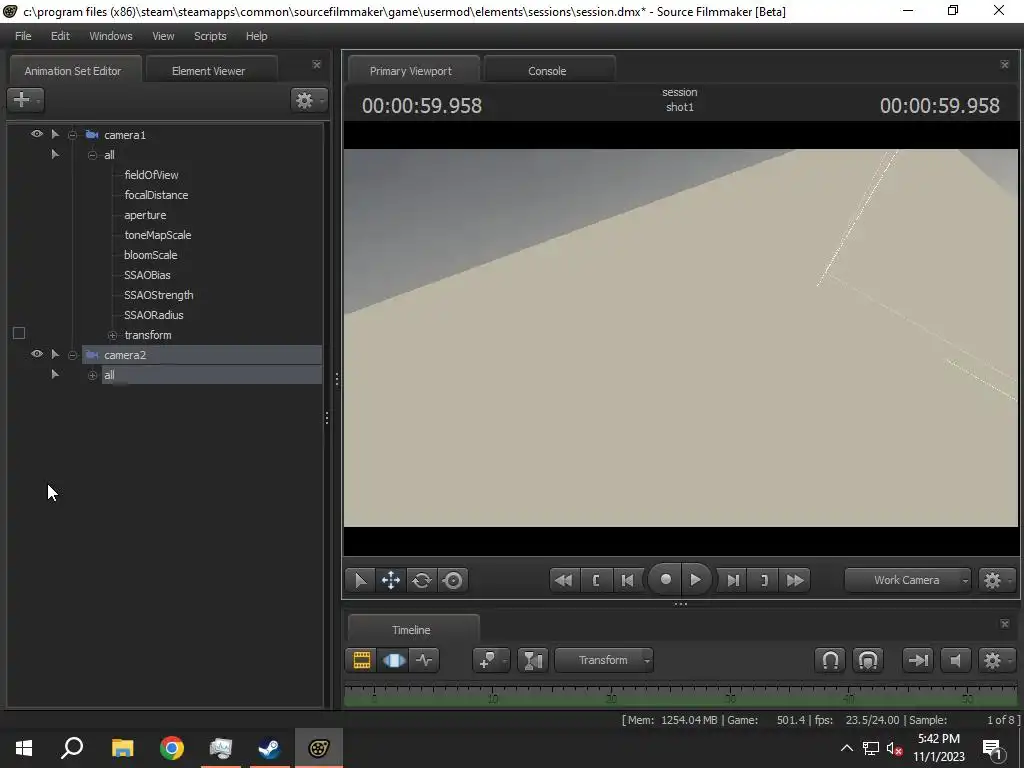This screenshot has height=768, width=1024.
Task: Open Chrome from the Windows taskbar
Action: pyautogui.click(x=172, y=748)
